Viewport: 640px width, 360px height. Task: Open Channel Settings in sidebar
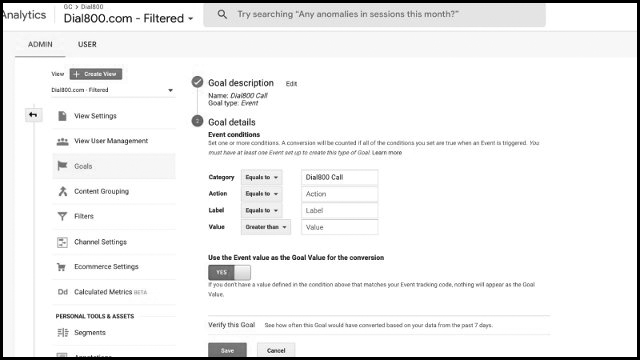click(114, 242)
